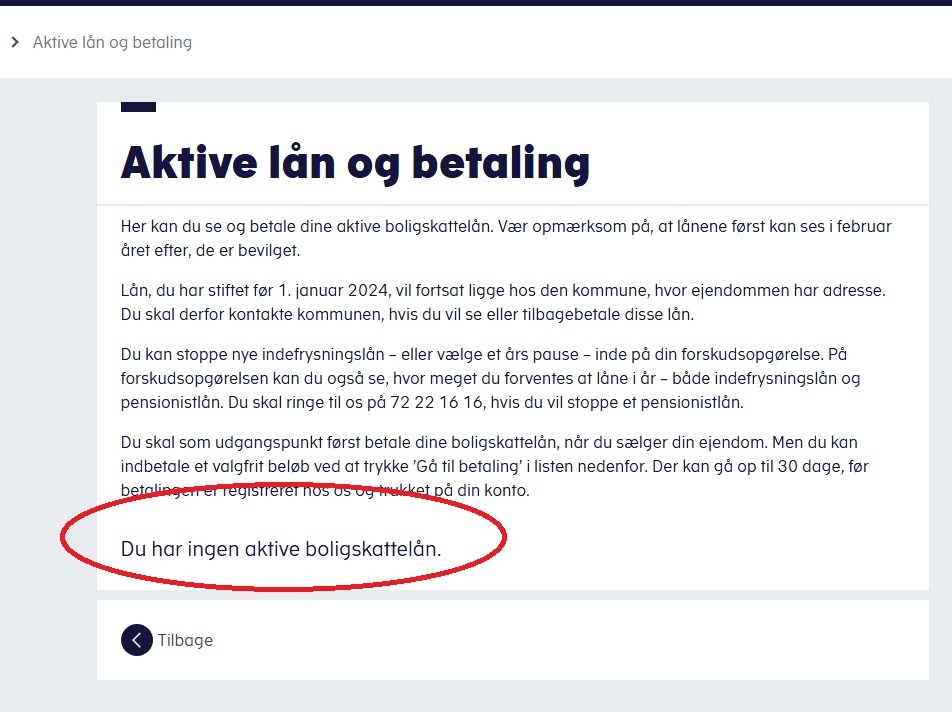Image resolution: width=952 pixels, height=712 pixels.
Task: Click the breadcrumb chevron arrow icon
Action: (x=16, y=42)
